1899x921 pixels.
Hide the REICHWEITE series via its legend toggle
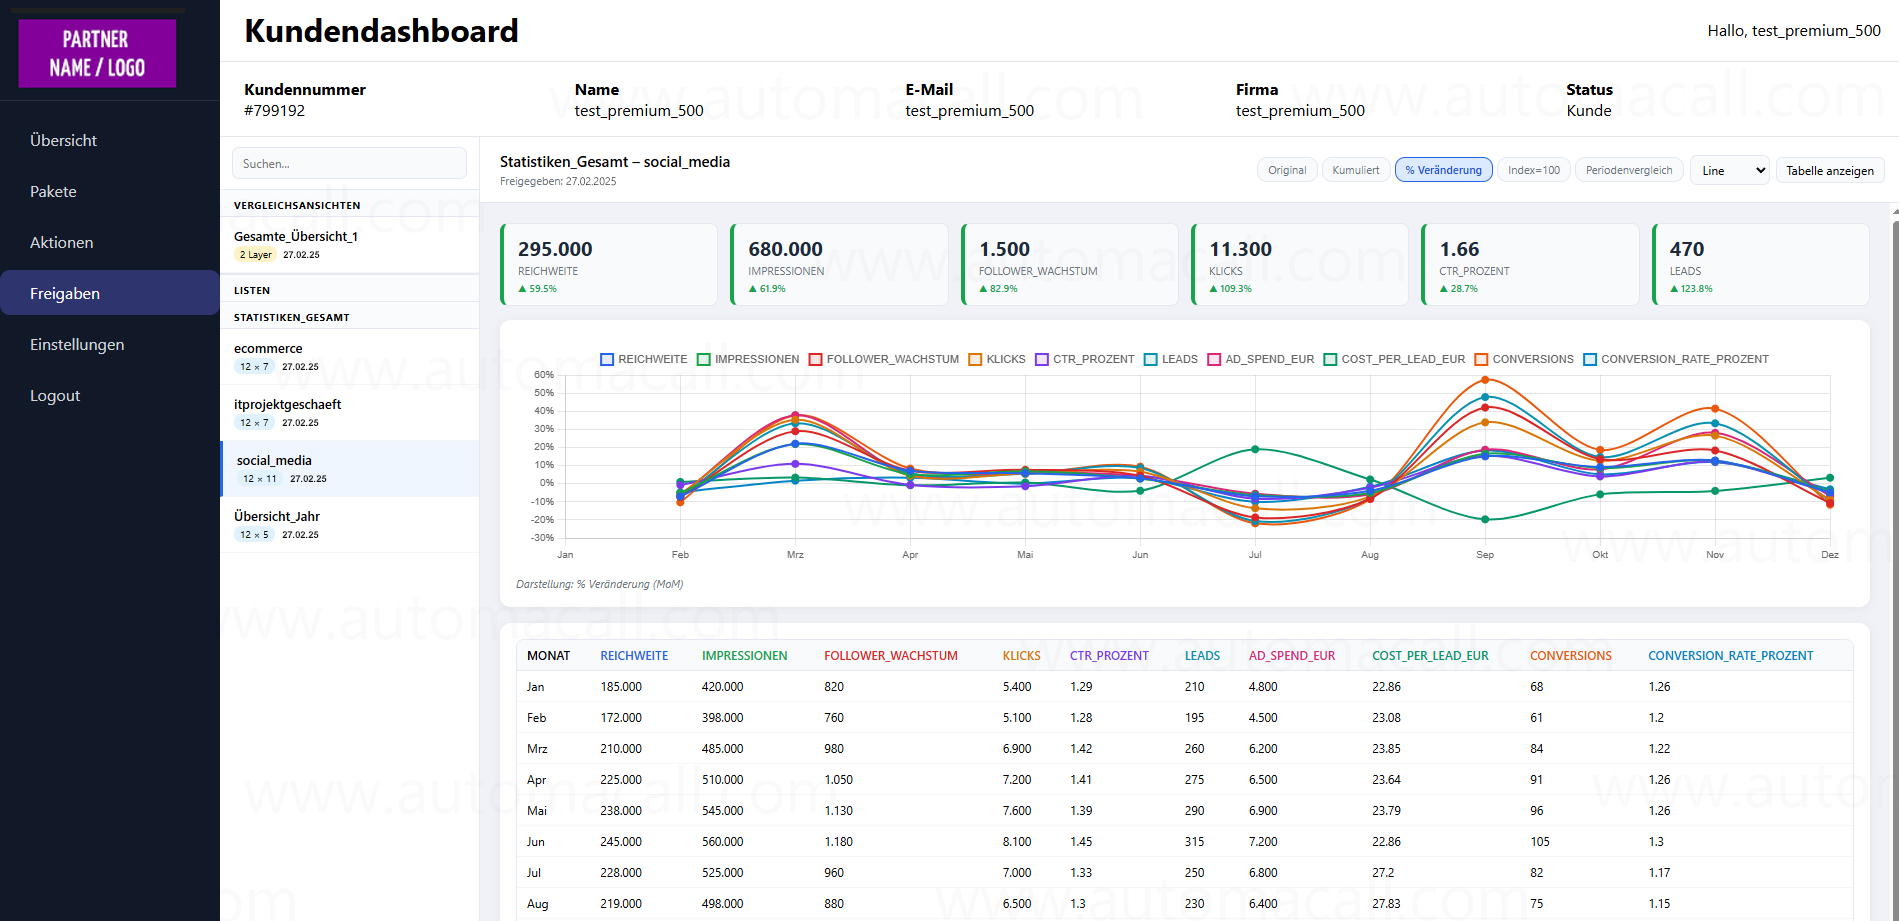[606, 358]
